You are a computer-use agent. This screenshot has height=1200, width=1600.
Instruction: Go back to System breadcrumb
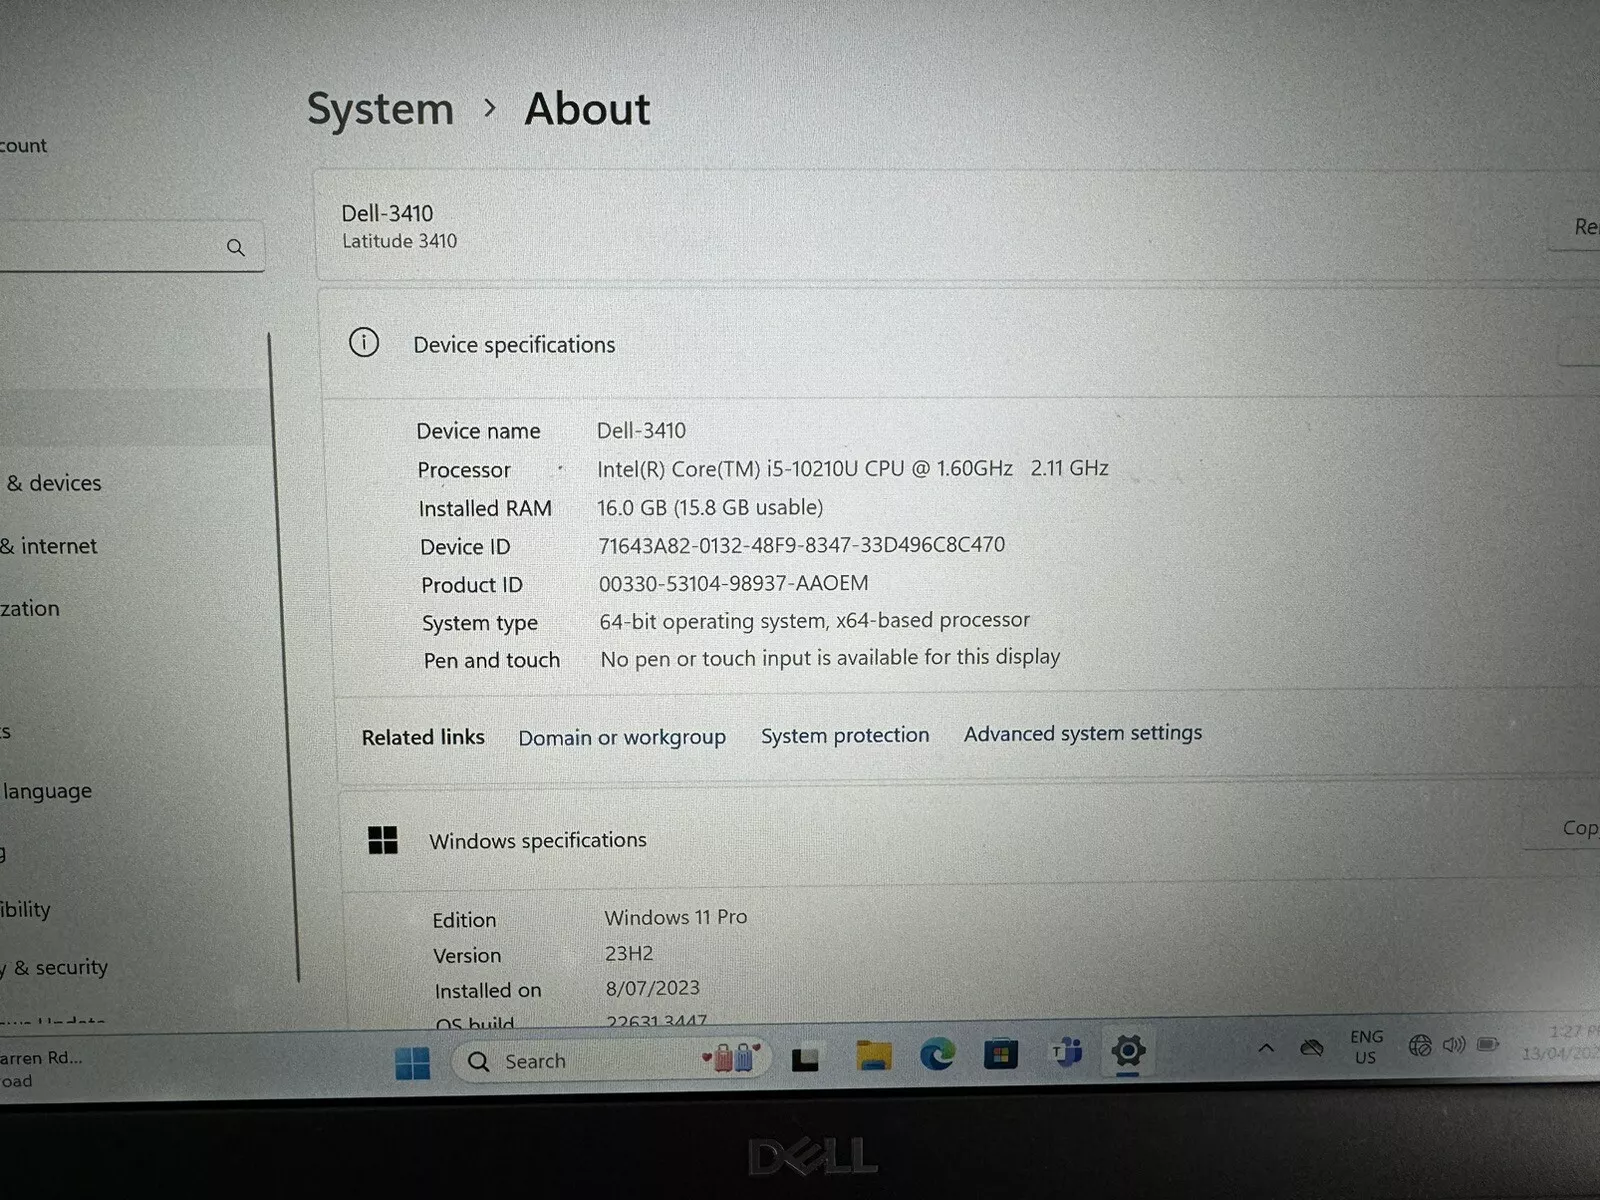(x=380, y=109)
